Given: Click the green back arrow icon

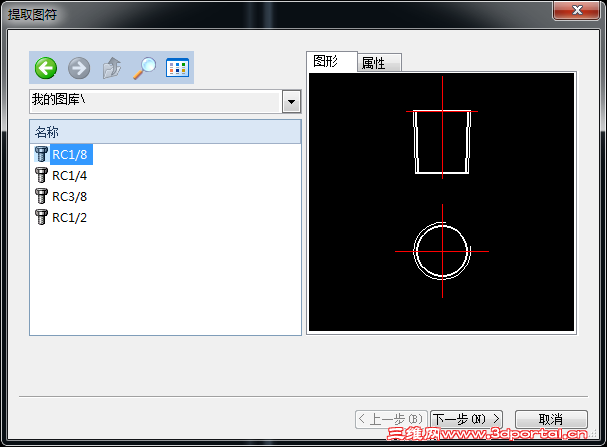Looking at the screenshot, I should coord(46,68).
